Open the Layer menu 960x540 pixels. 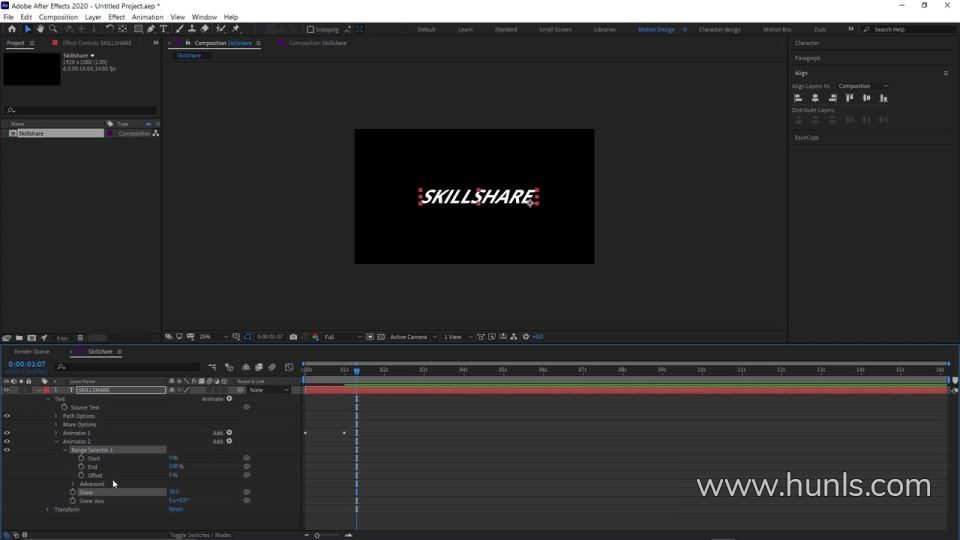(x=93, y=17)
